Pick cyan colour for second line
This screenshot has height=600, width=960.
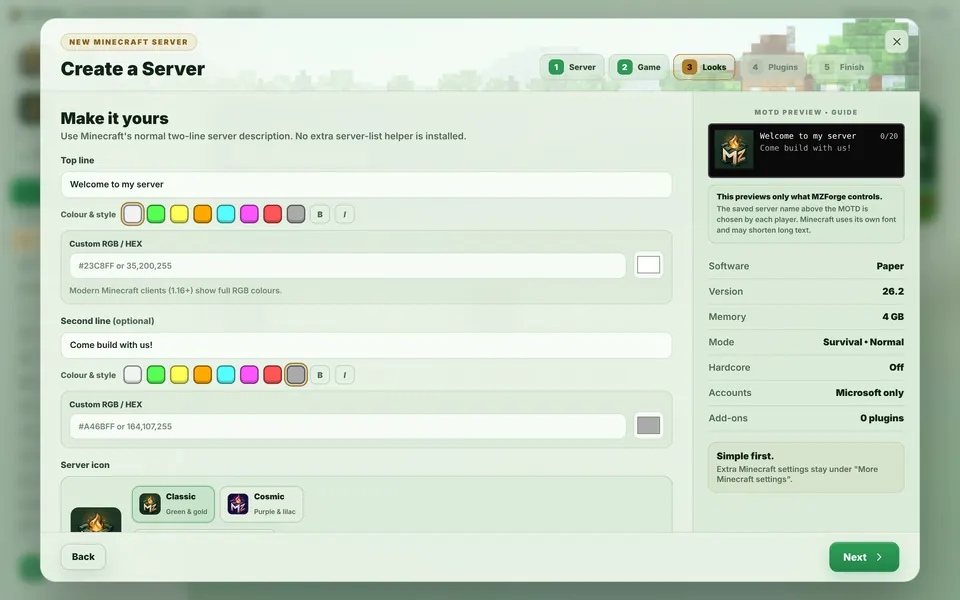coord(226,375)
